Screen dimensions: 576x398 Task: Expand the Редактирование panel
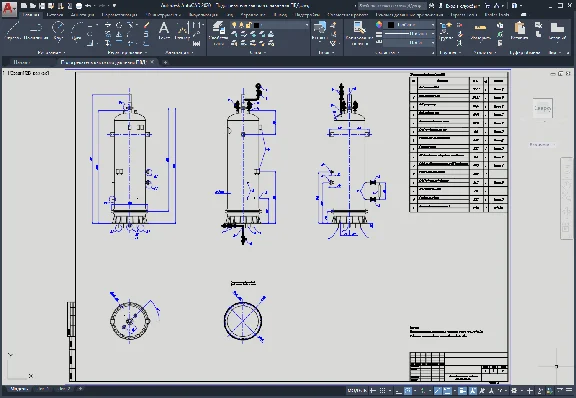pos(127,53)
